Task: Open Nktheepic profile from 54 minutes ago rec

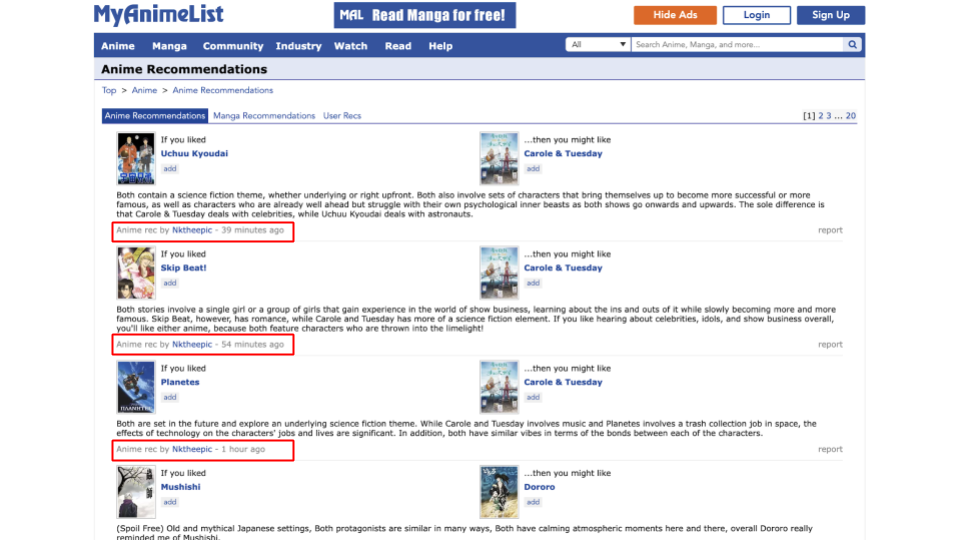Action: [x=192, y=345]
